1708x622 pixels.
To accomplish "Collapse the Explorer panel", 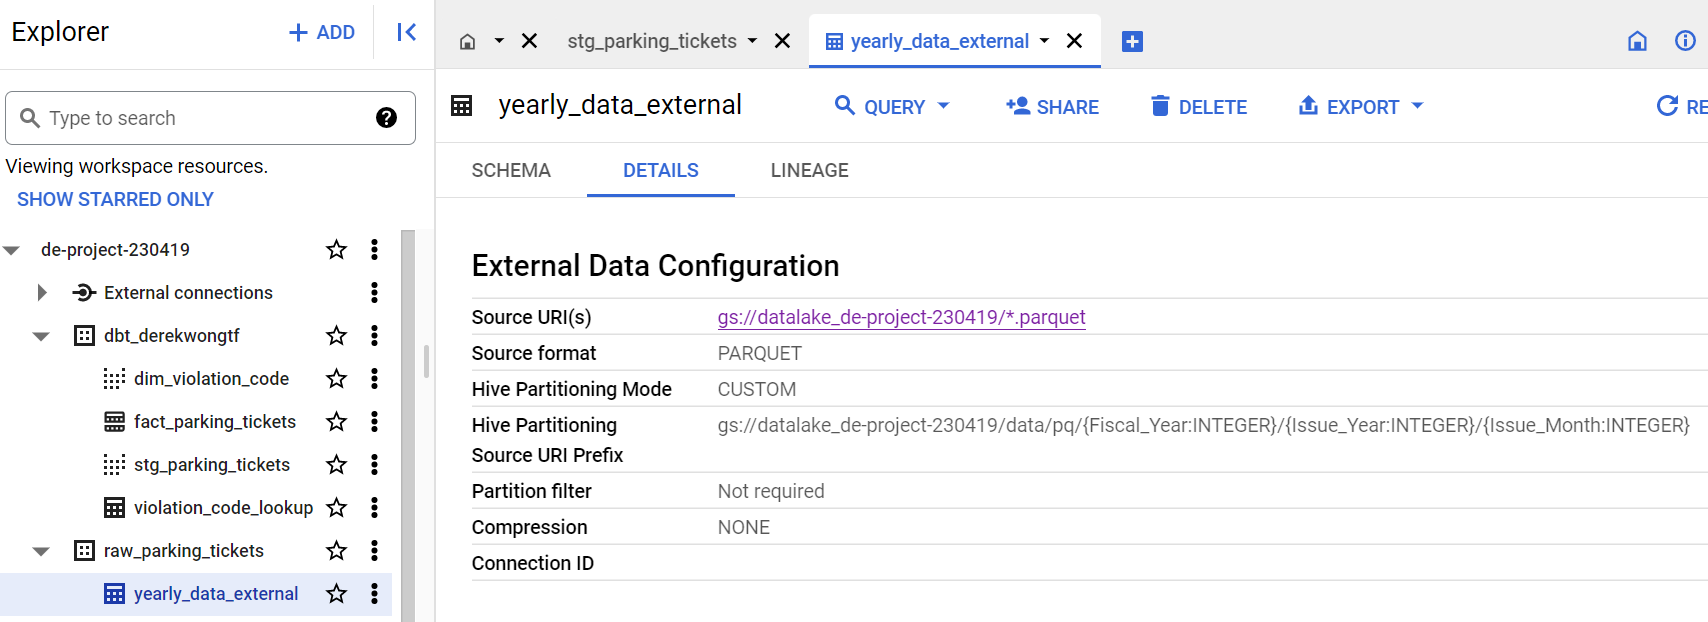I will point(406,33).
